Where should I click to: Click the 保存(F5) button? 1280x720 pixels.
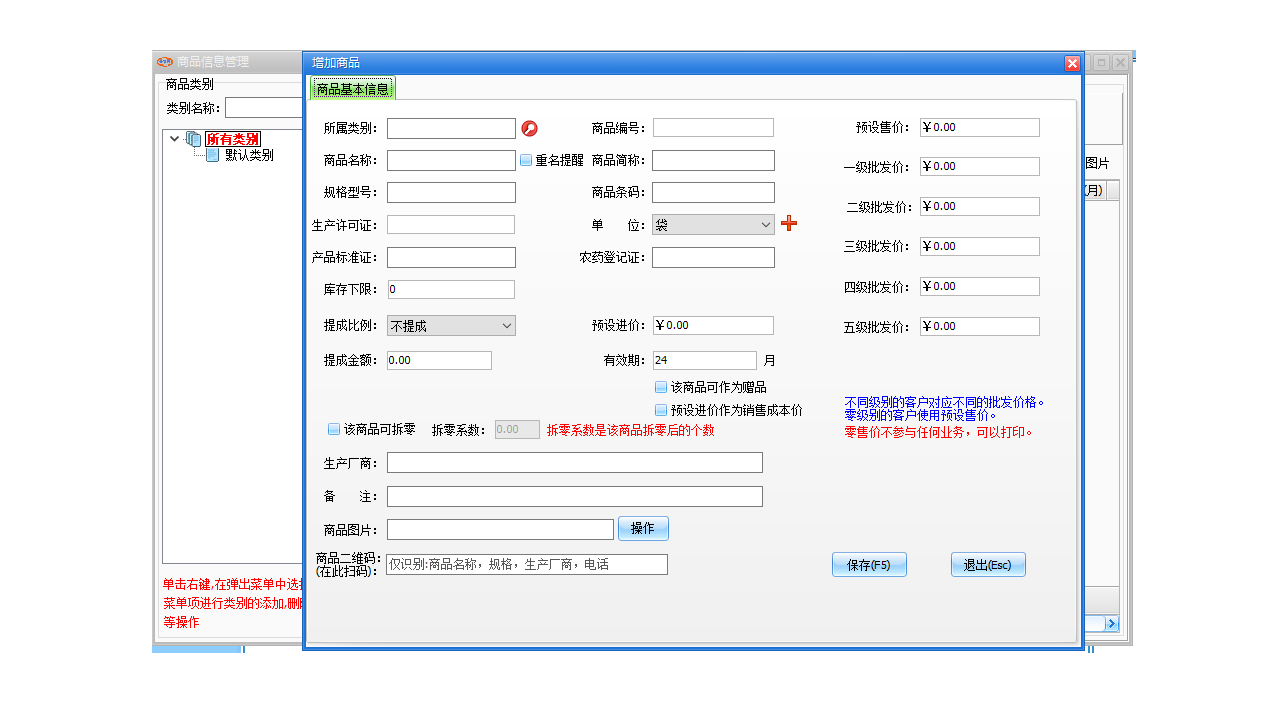(868, 564)
